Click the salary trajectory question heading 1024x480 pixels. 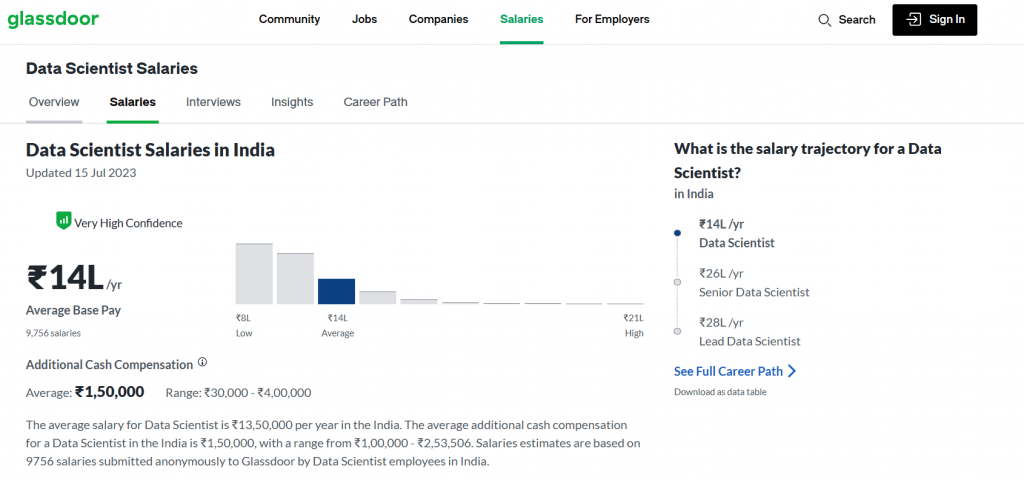(808, 161)
